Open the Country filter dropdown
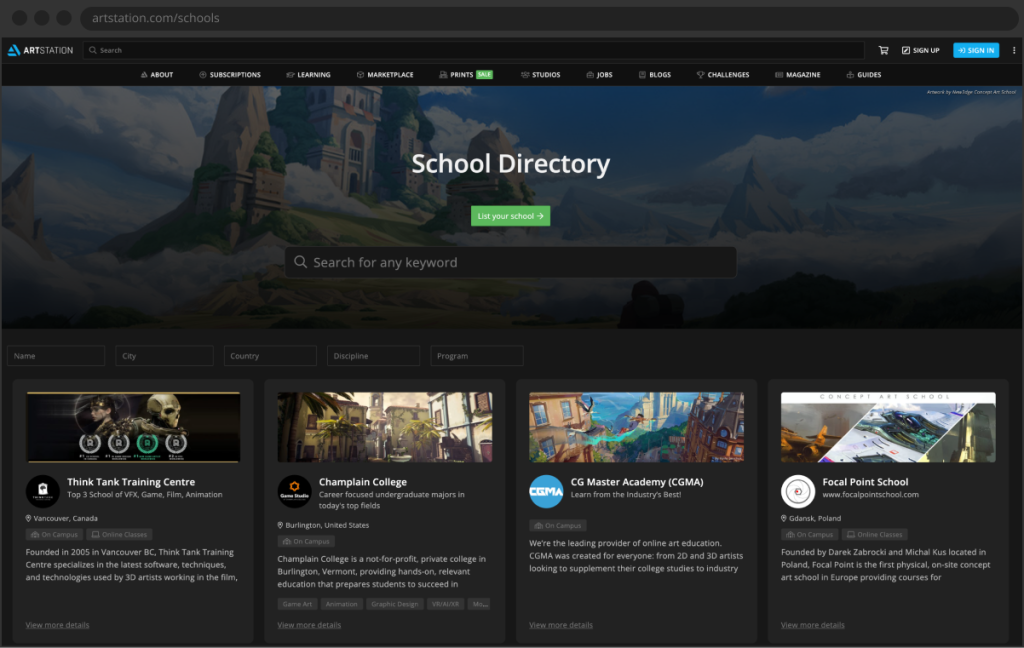 pyautogui.click(x=270, y=356)
